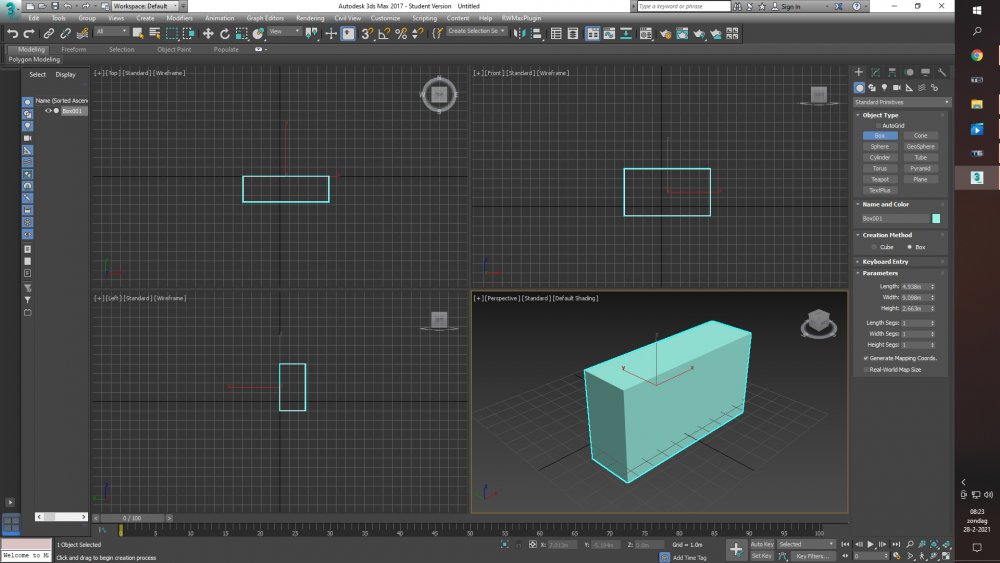Toggle the Angle Snap icon
1000x563 pixels.
tap(384, 33)
